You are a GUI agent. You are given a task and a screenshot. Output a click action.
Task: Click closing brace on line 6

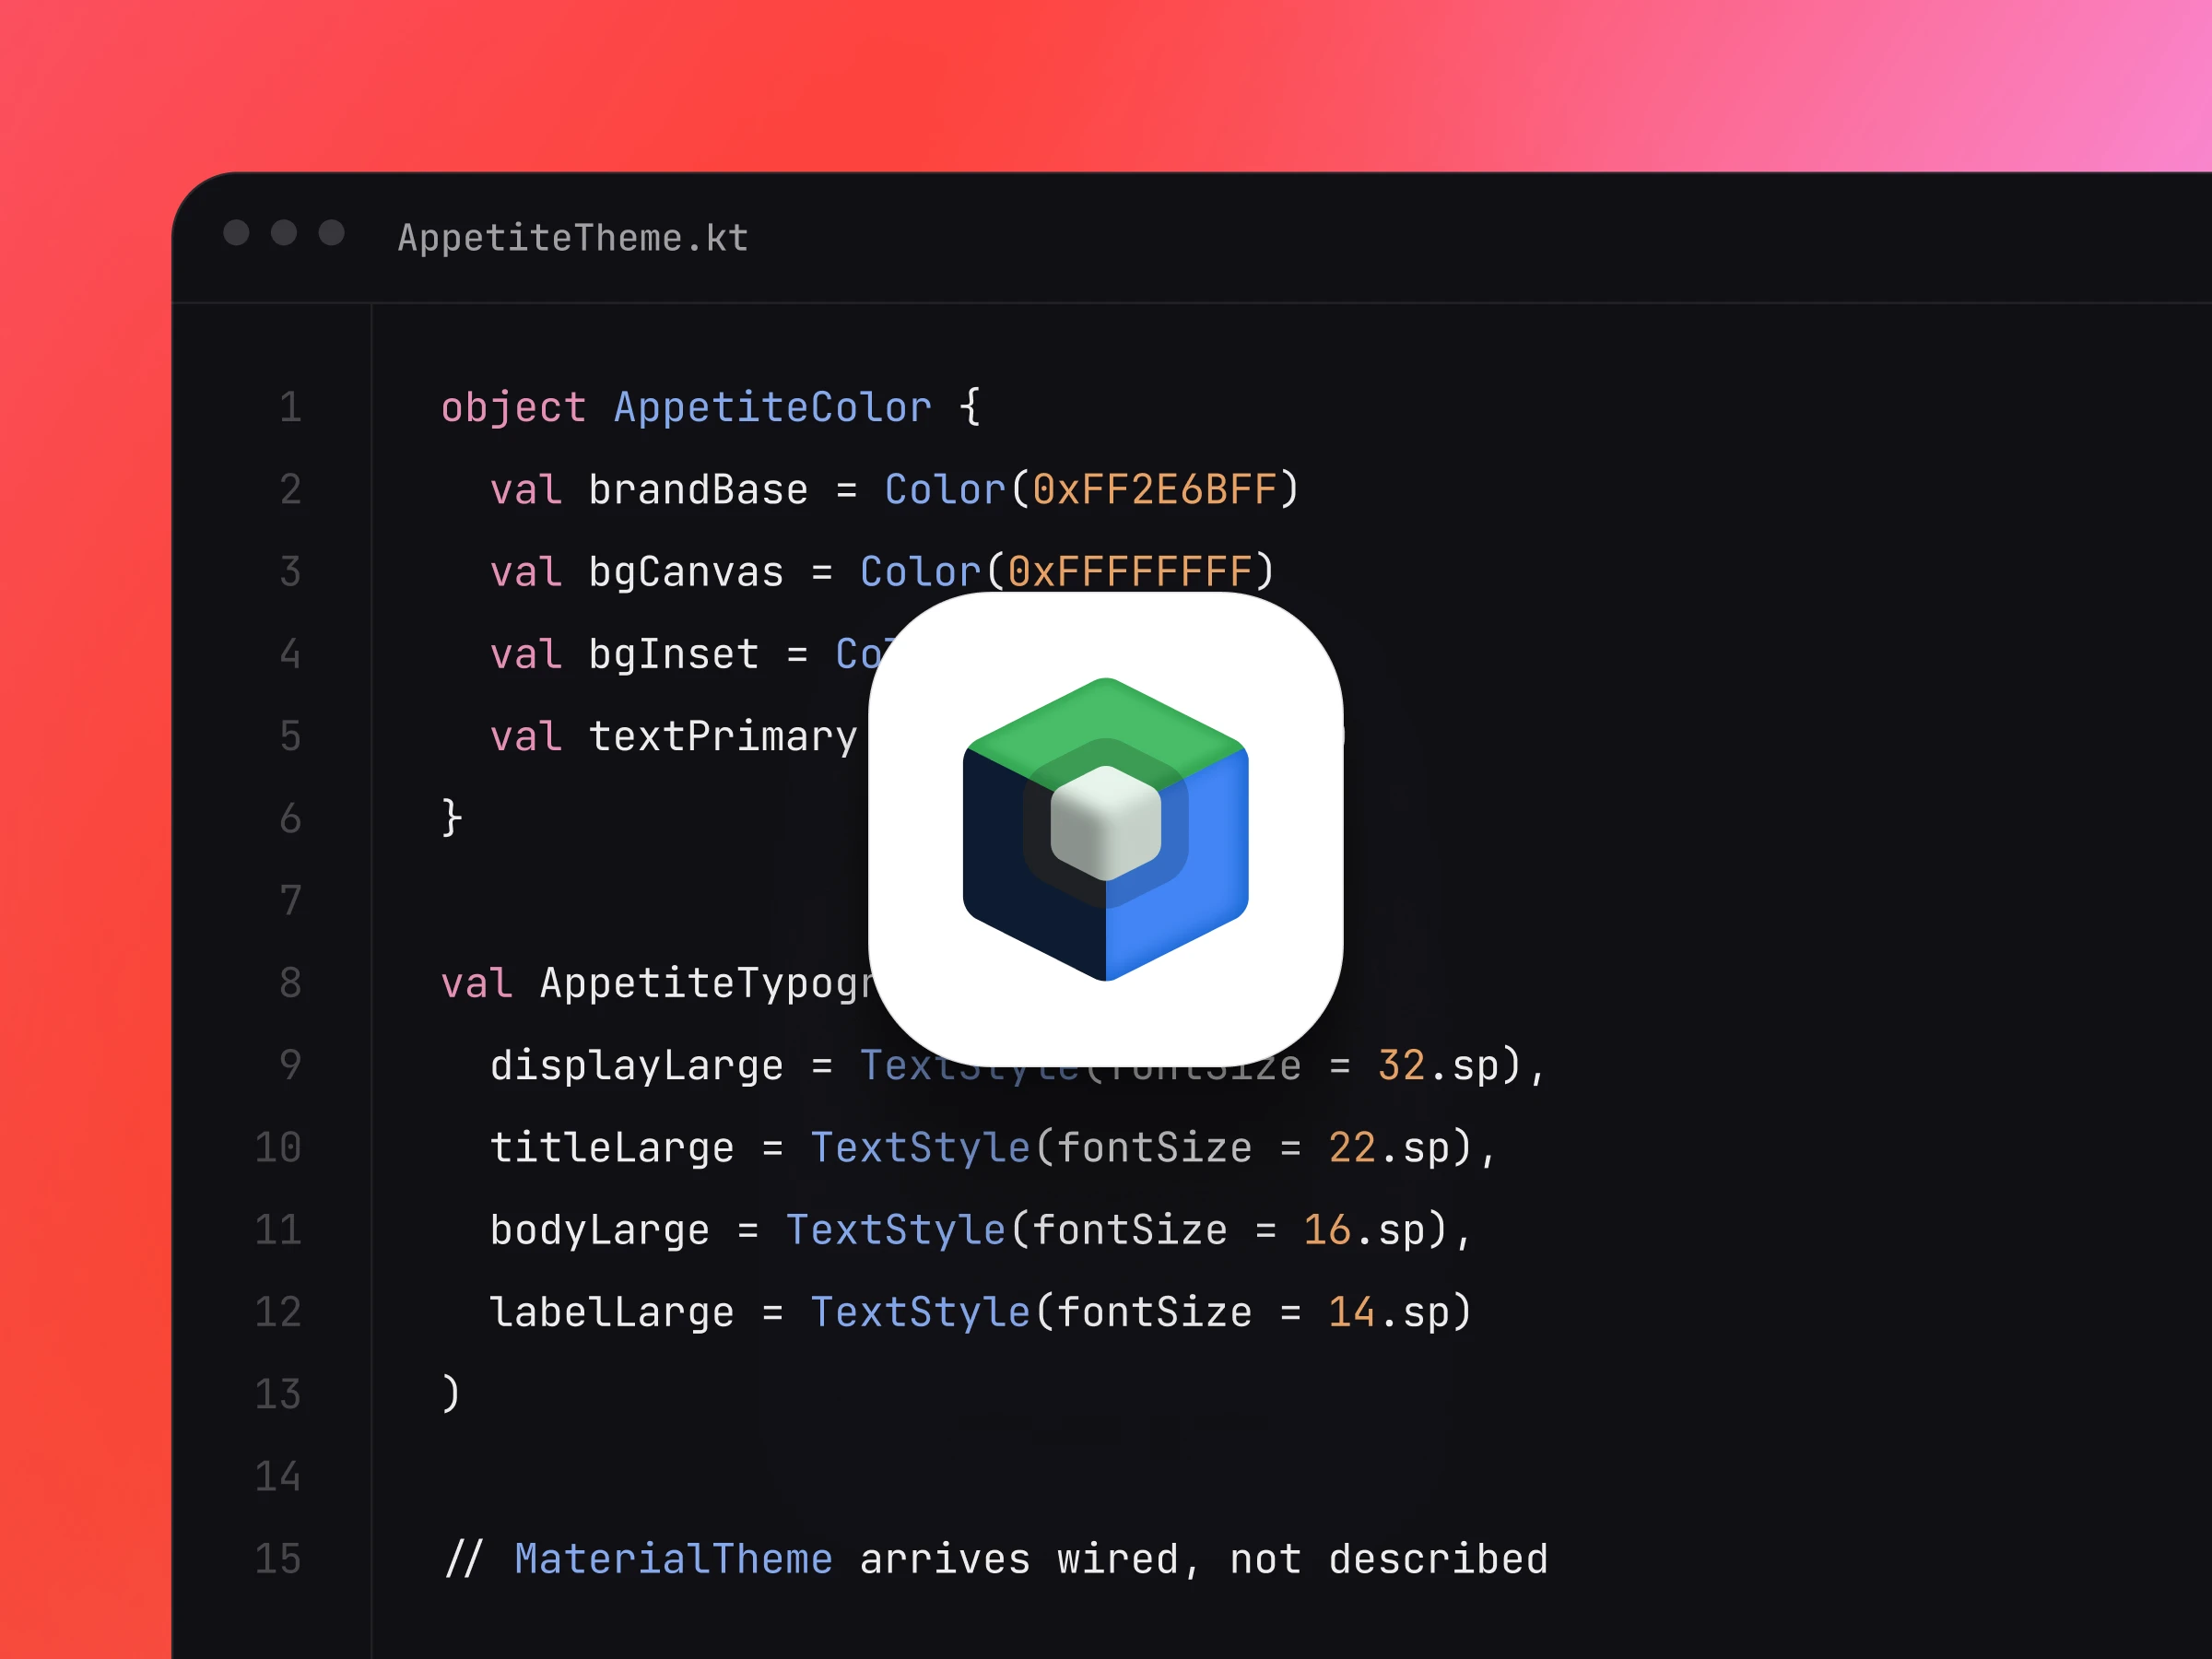[x=452, y=818]
